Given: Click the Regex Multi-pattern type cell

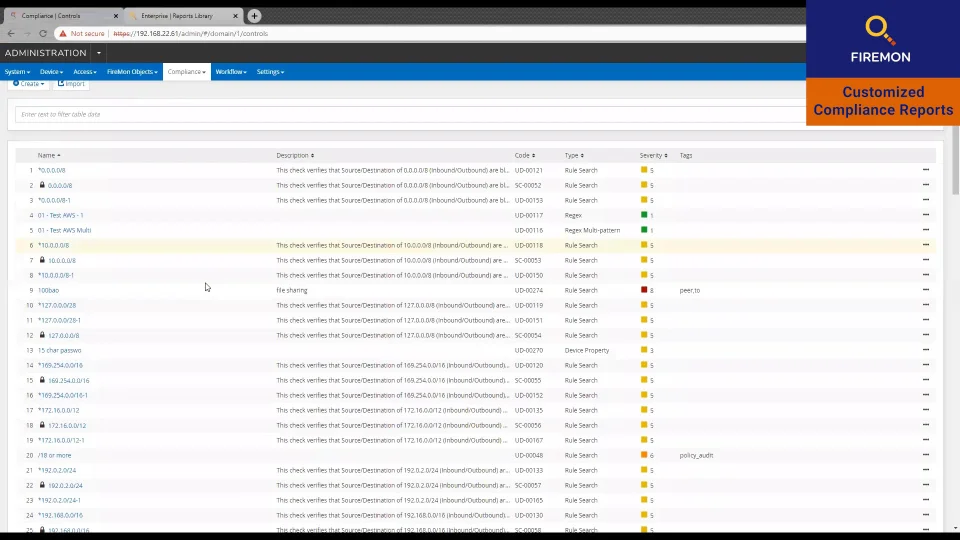Looking at the screenshot, I should coord(592,230).
